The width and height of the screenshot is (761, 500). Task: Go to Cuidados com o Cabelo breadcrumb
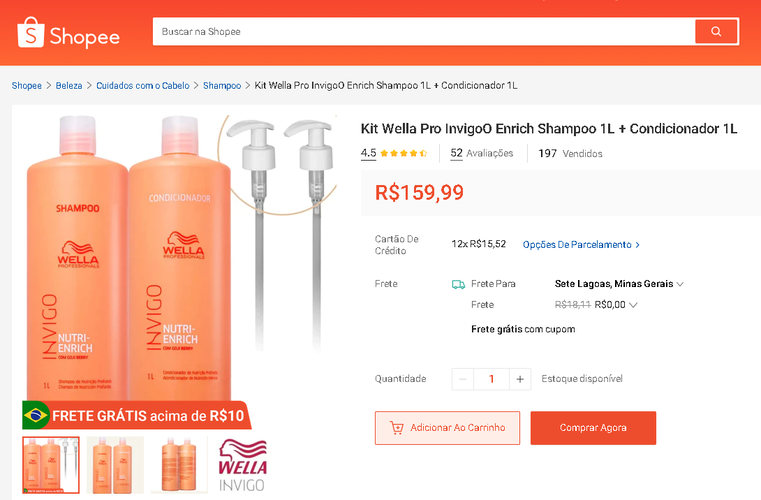tap(143, 85)
